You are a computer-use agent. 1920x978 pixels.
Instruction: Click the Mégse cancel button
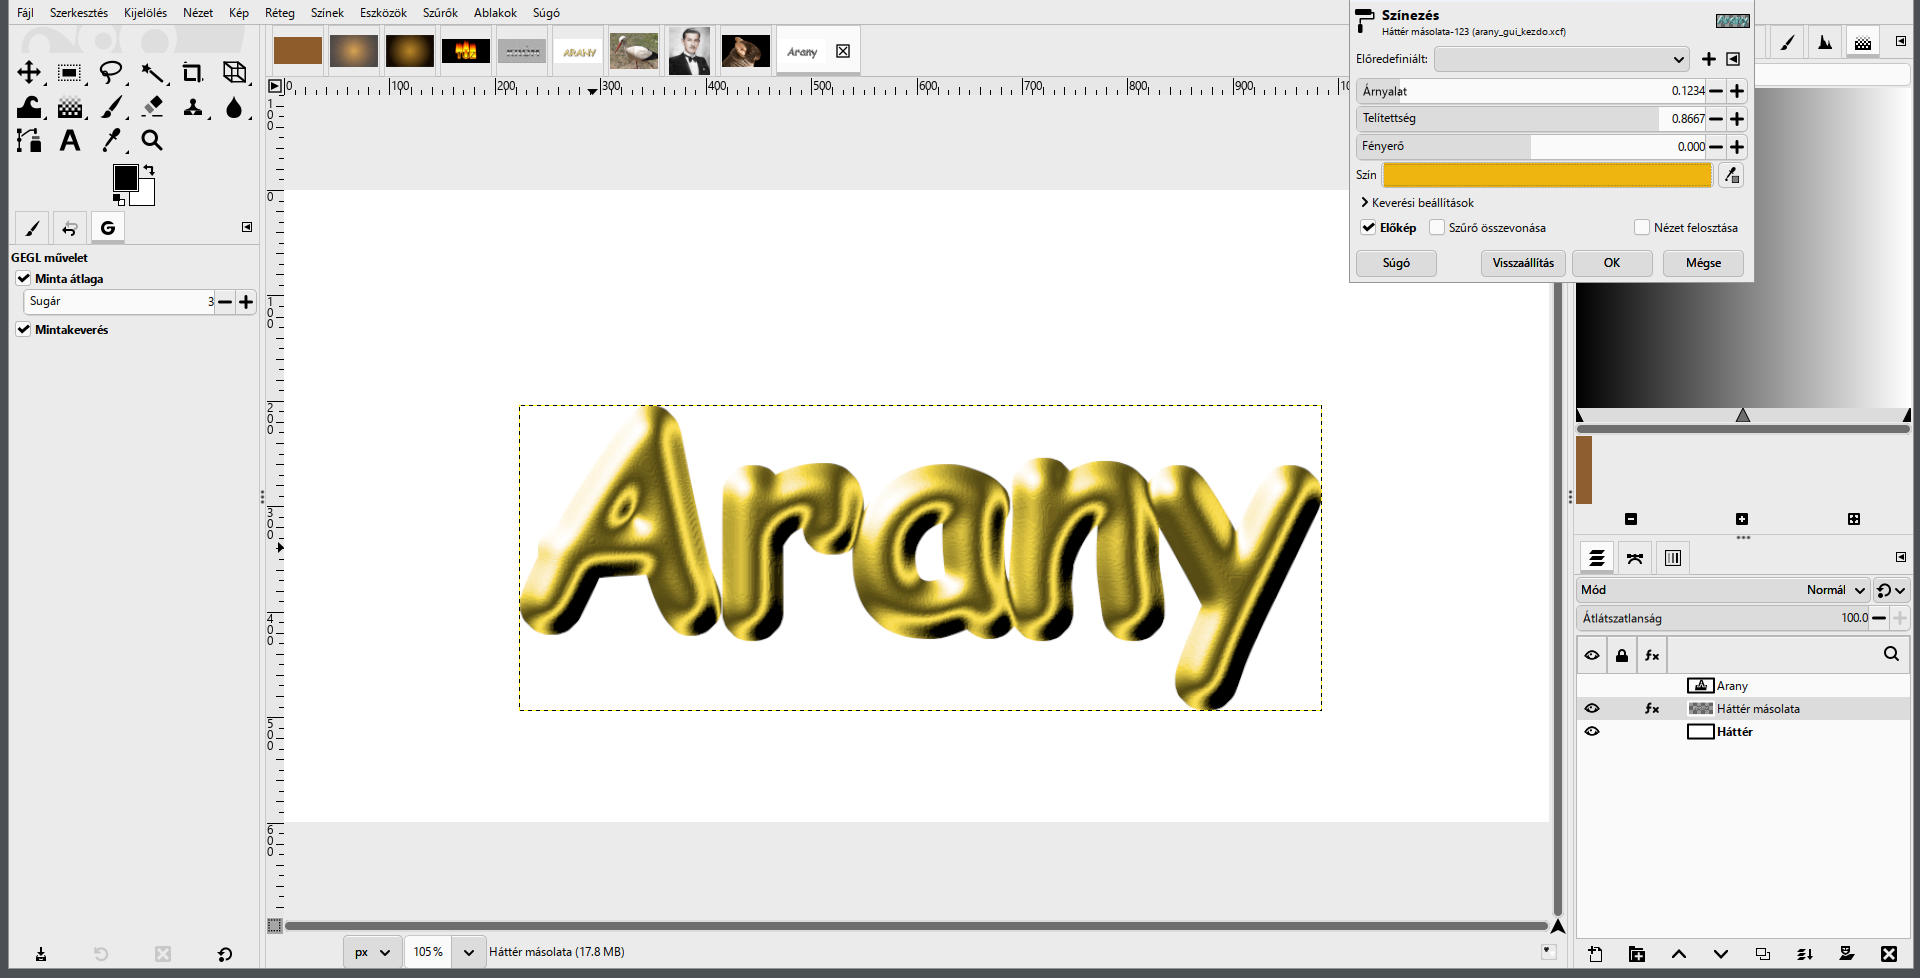pyautogui.click(x=1703, y=263)
